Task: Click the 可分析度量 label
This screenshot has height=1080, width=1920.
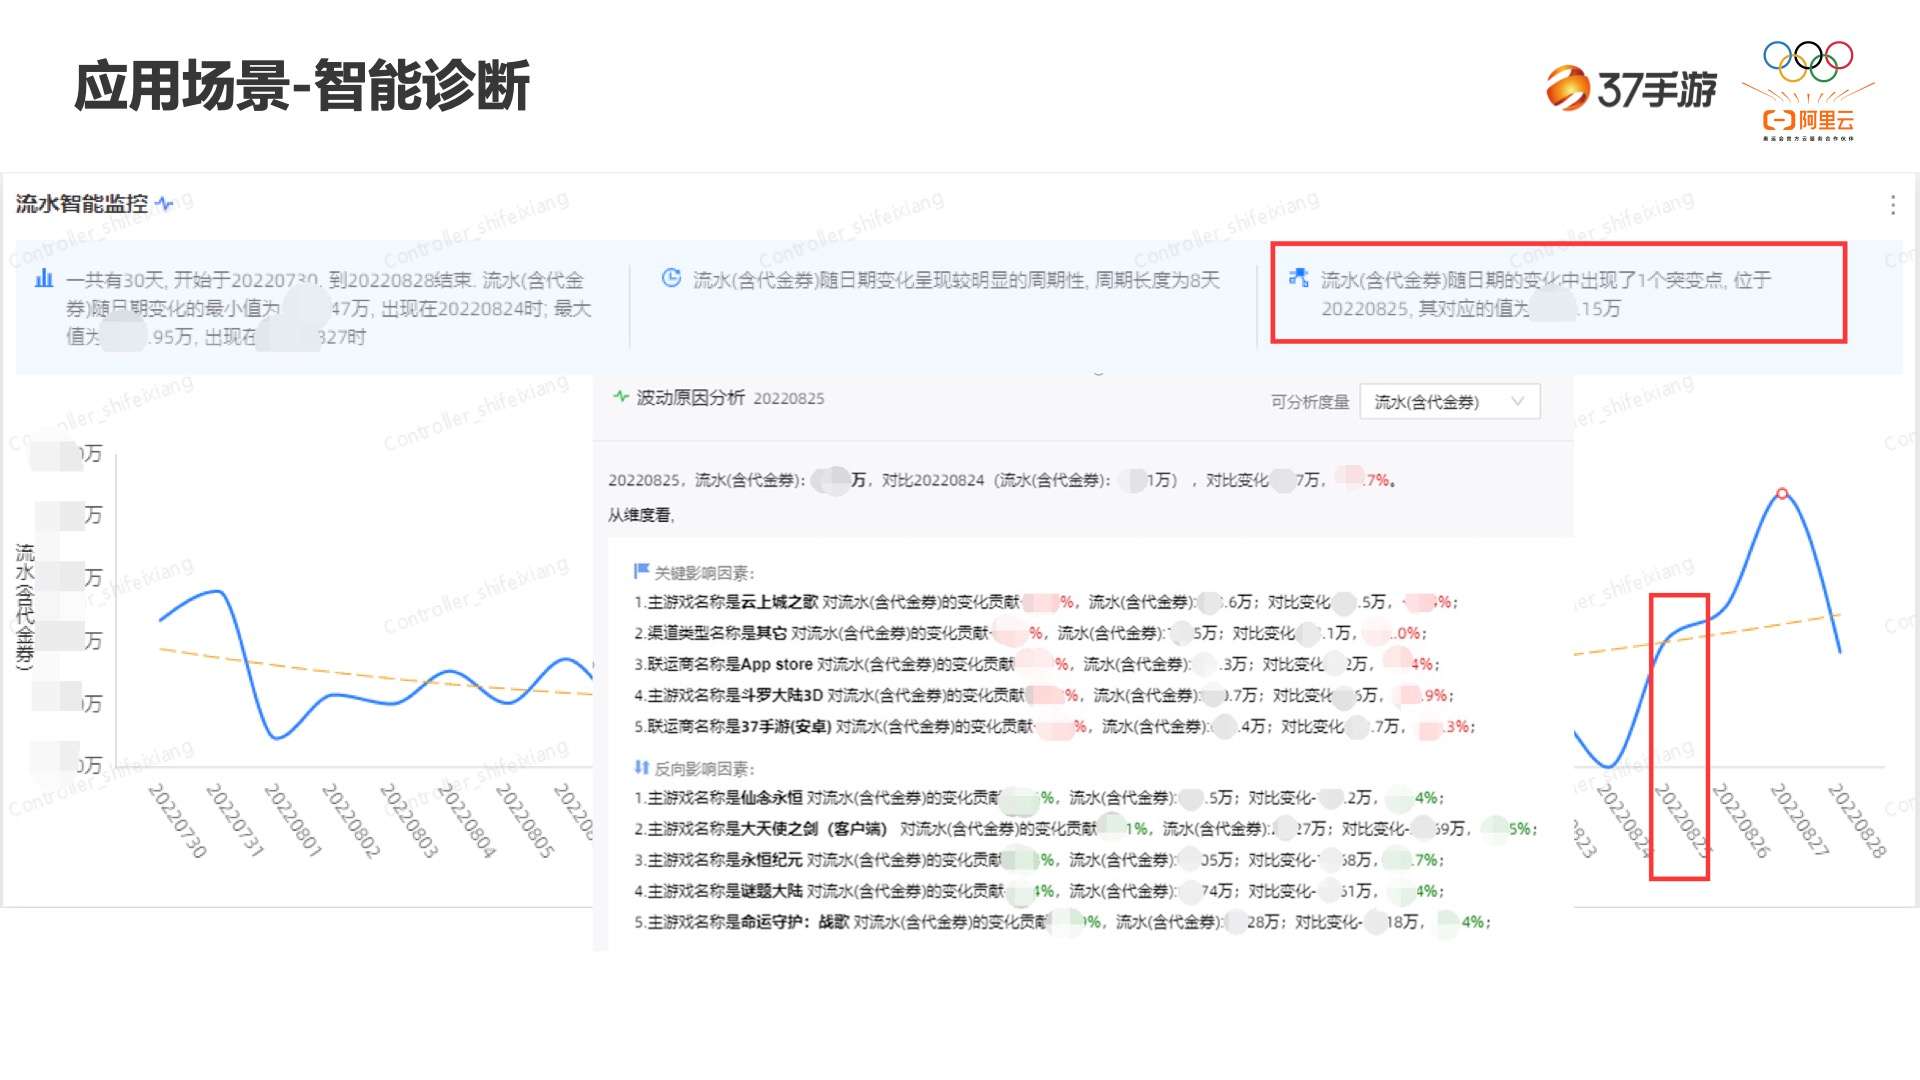Action: tap(1309, 402)
